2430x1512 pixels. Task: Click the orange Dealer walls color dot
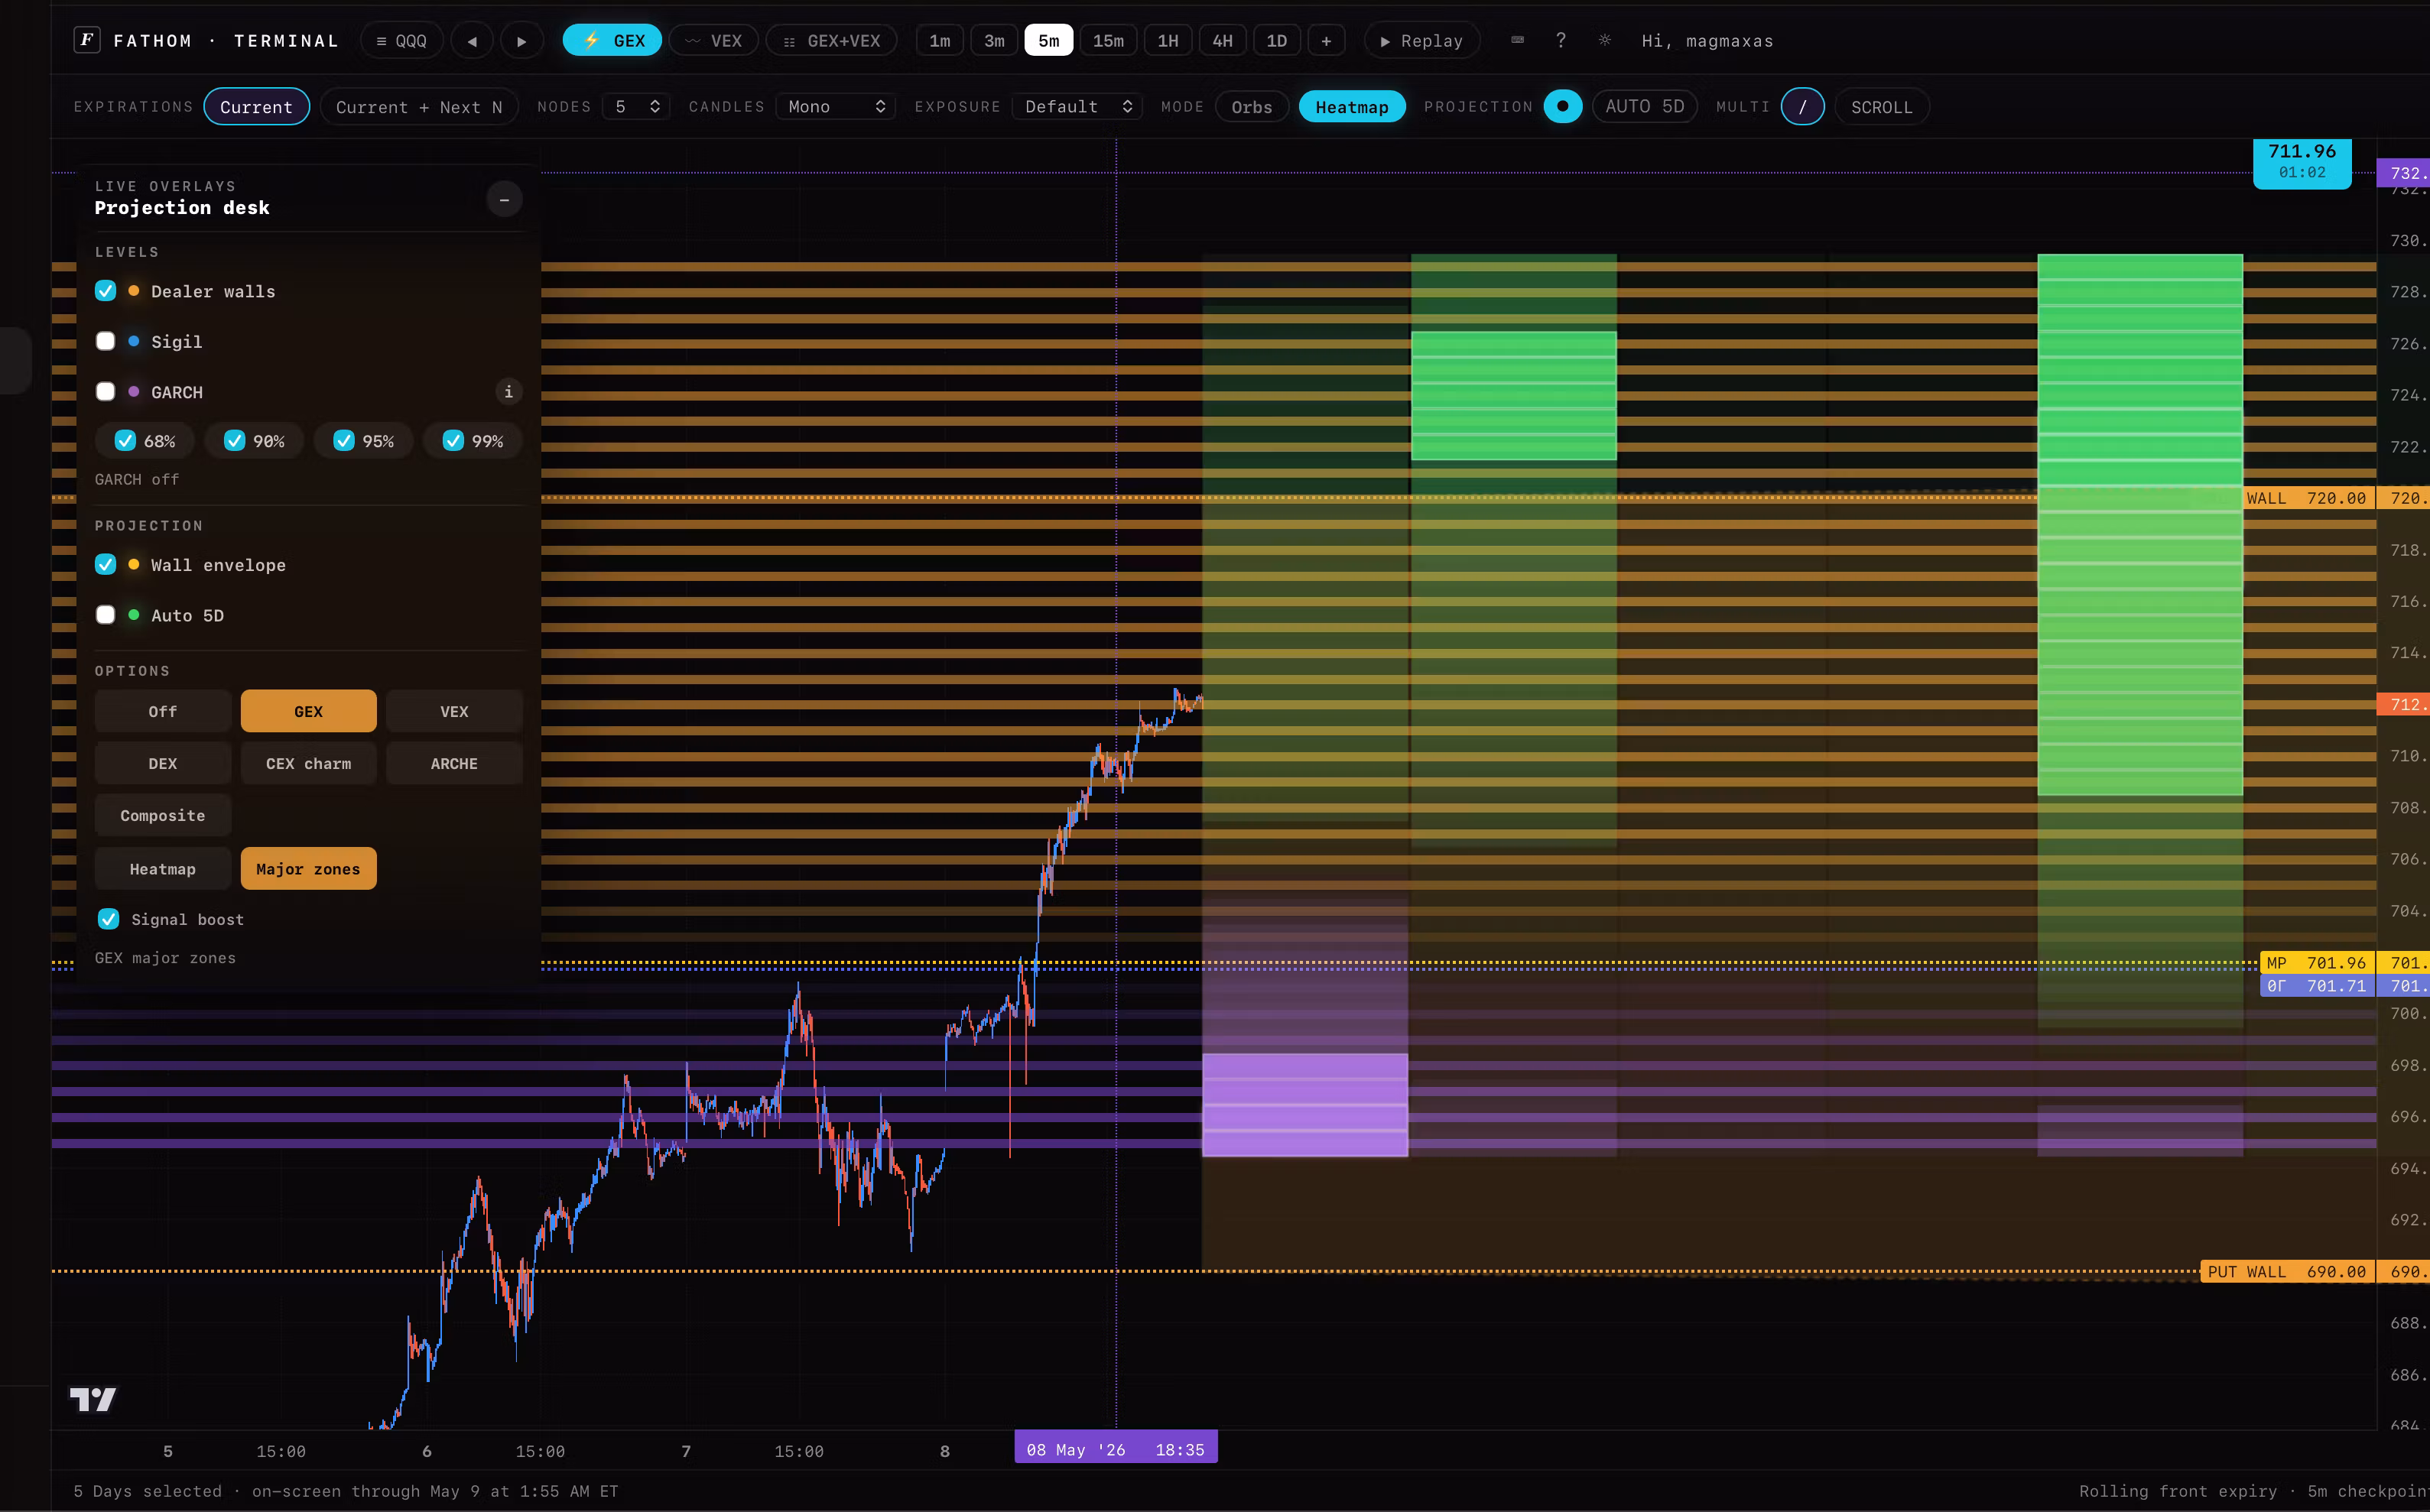(134, 291)
